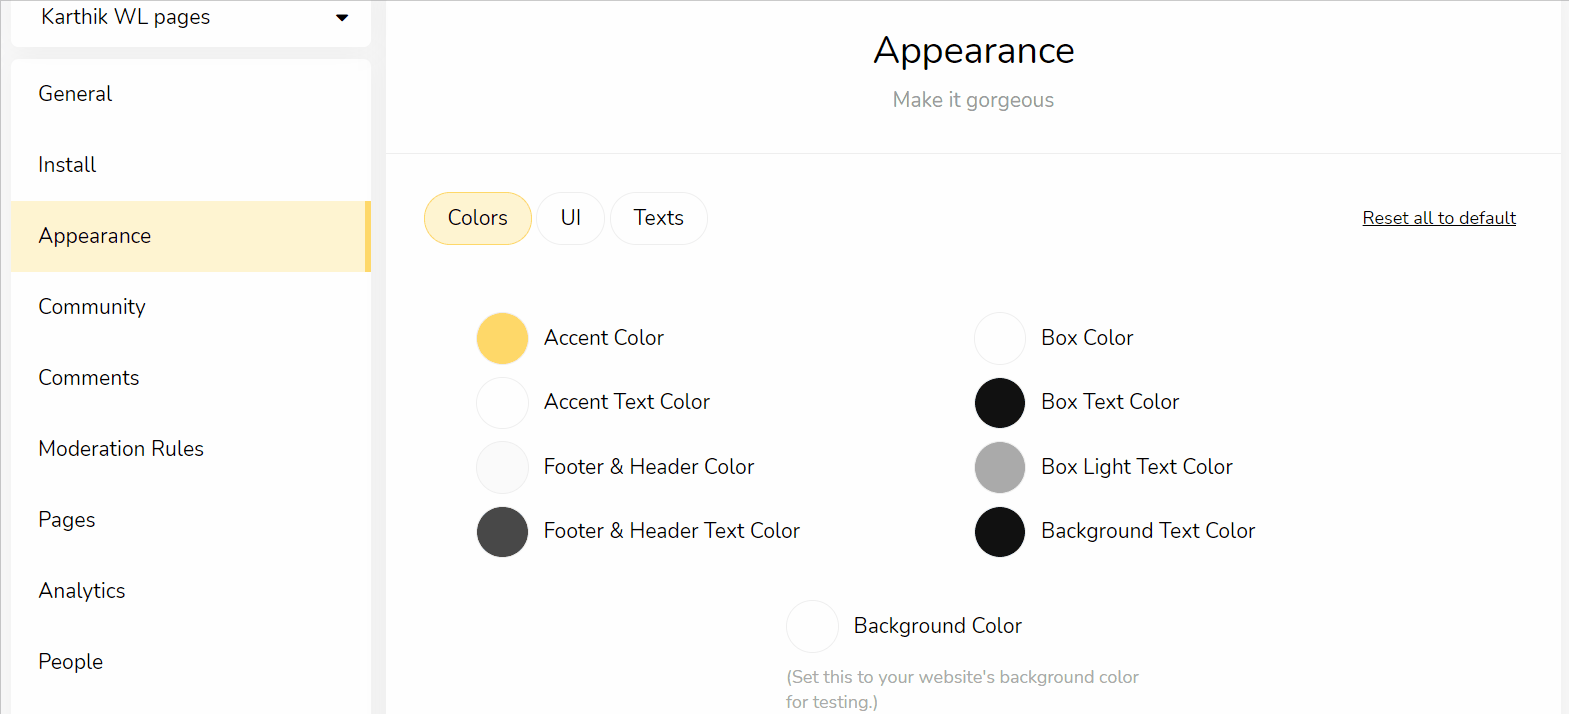Open the white Box Color swatch
The image size is (1569, 714).
[x=1000, y=338]
